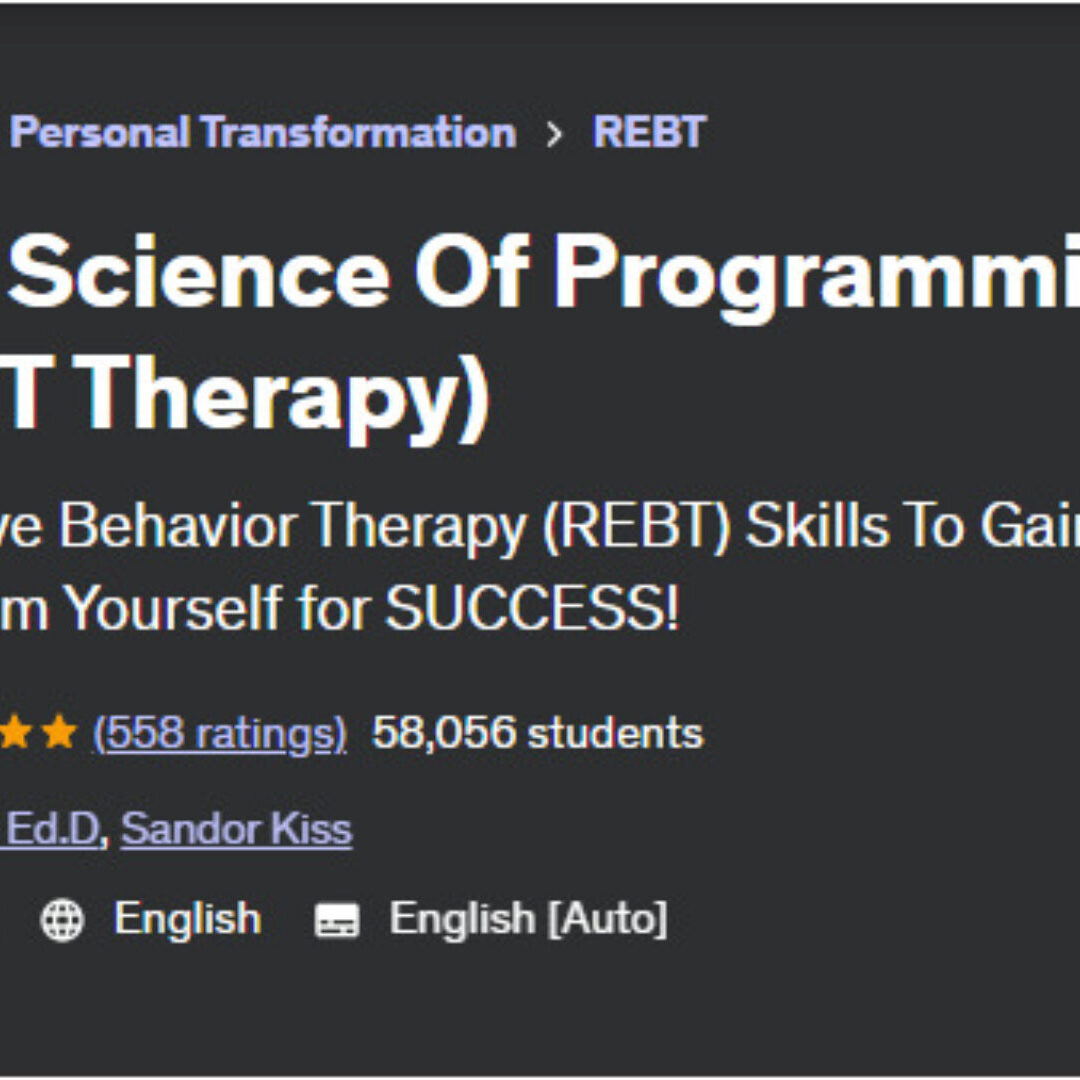The height and width of the screenshot is (1080, 1080).
Task: Click the breadcrumb chevron separator arrow
Action: coord(555,134)
